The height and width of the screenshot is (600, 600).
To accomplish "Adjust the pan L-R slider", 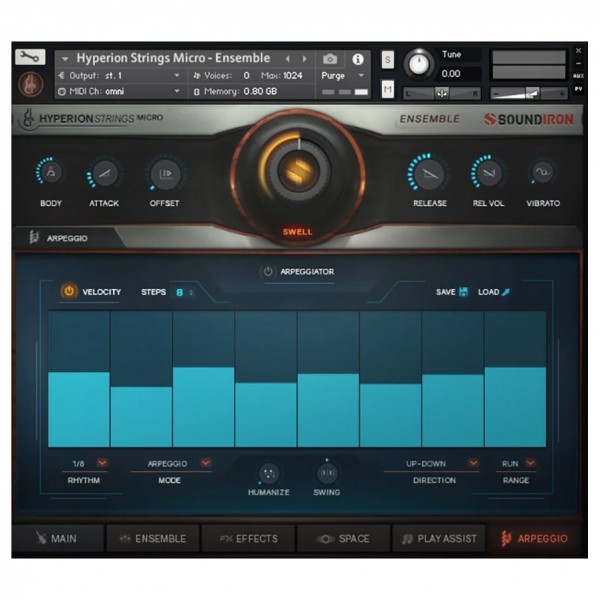I will point(442,93).
